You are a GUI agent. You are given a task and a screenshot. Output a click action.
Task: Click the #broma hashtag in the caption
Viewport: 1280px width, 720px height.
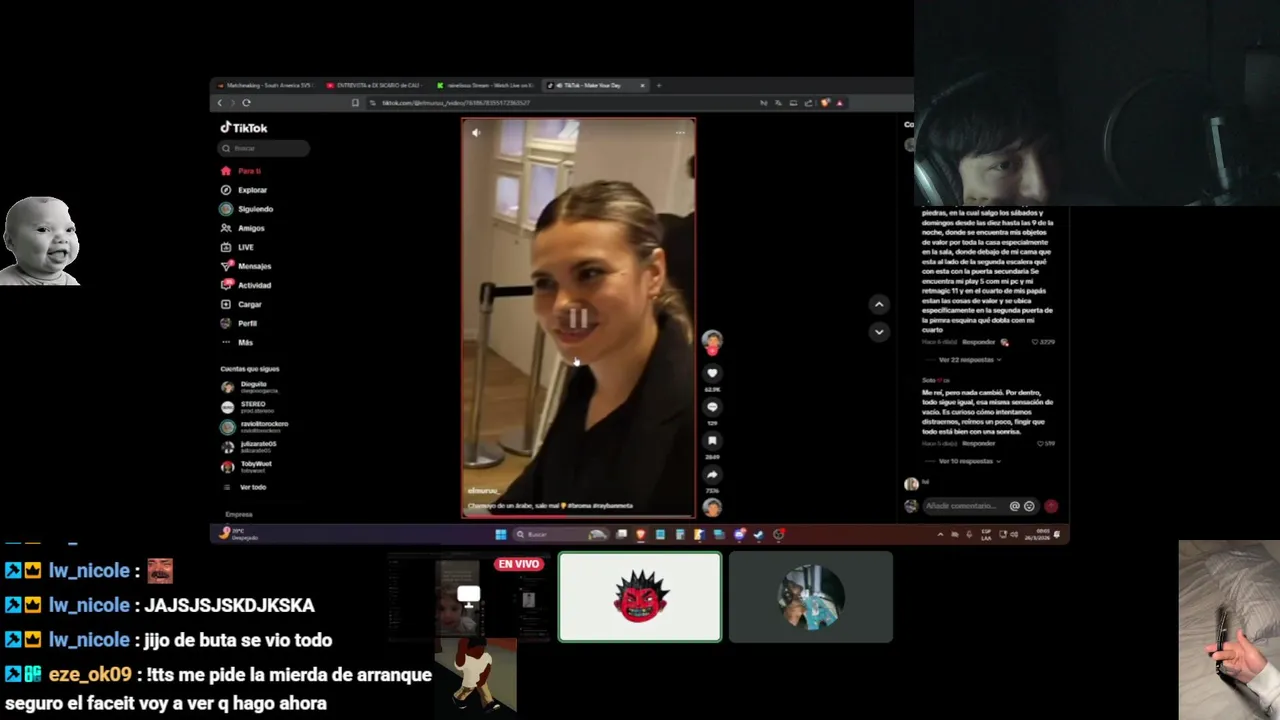[580, 506]
